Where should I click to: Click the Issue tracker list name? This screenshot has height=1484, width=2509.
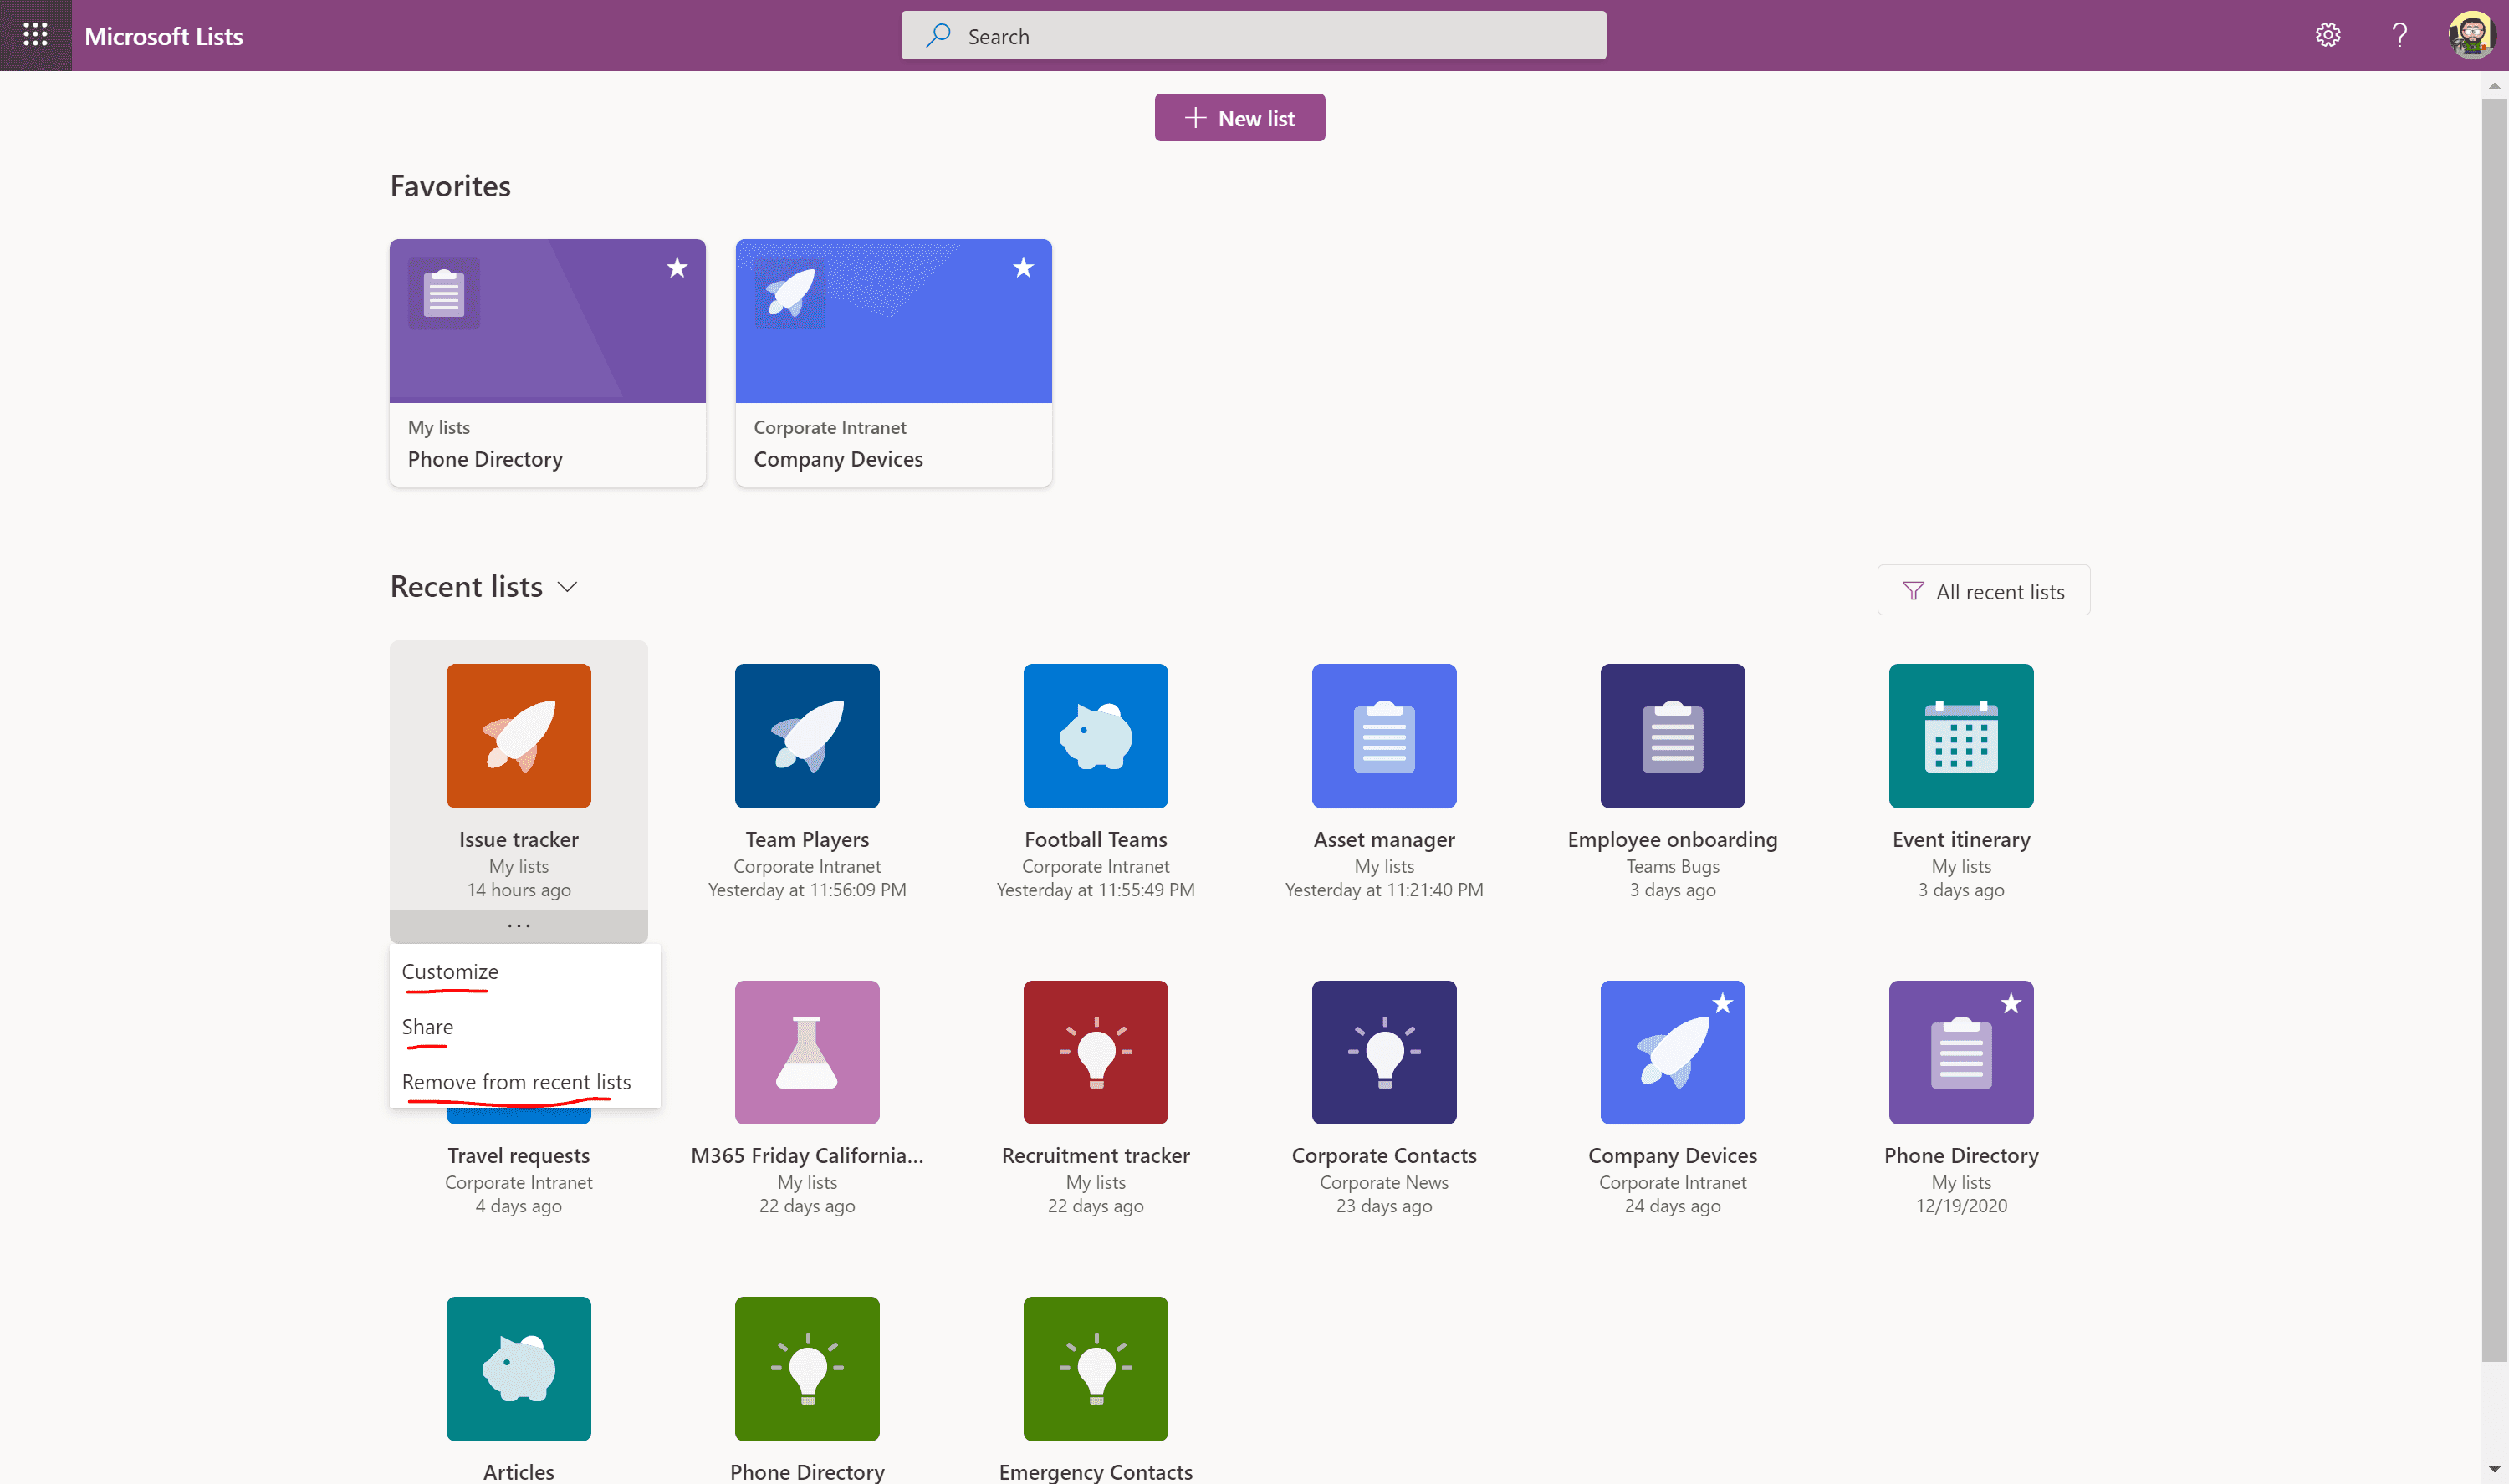coord(518,839)
